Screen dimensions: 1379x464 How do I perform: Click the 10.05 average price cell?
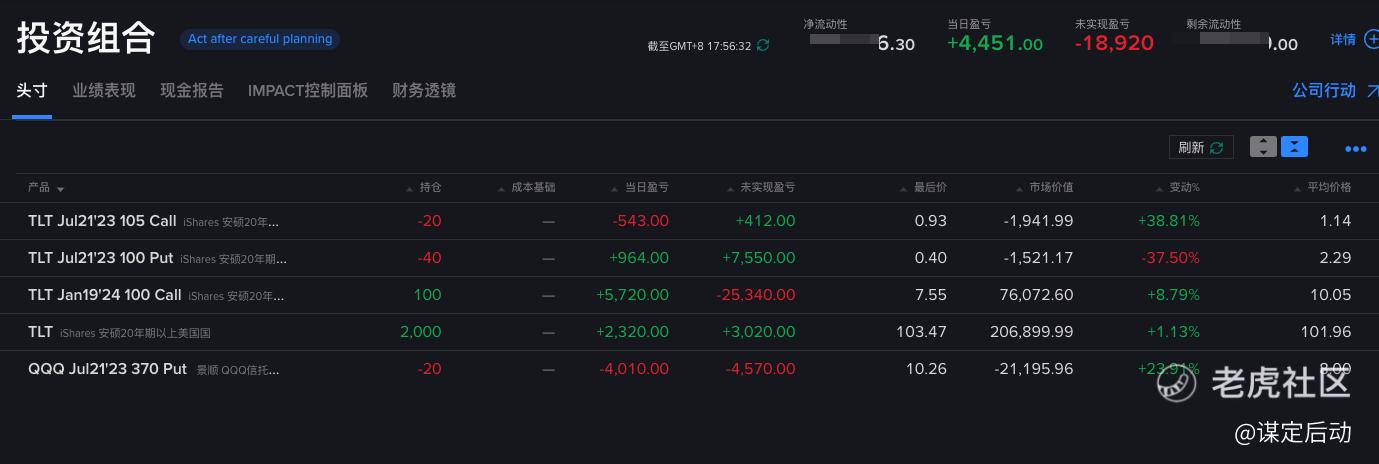pos(1329,295)
